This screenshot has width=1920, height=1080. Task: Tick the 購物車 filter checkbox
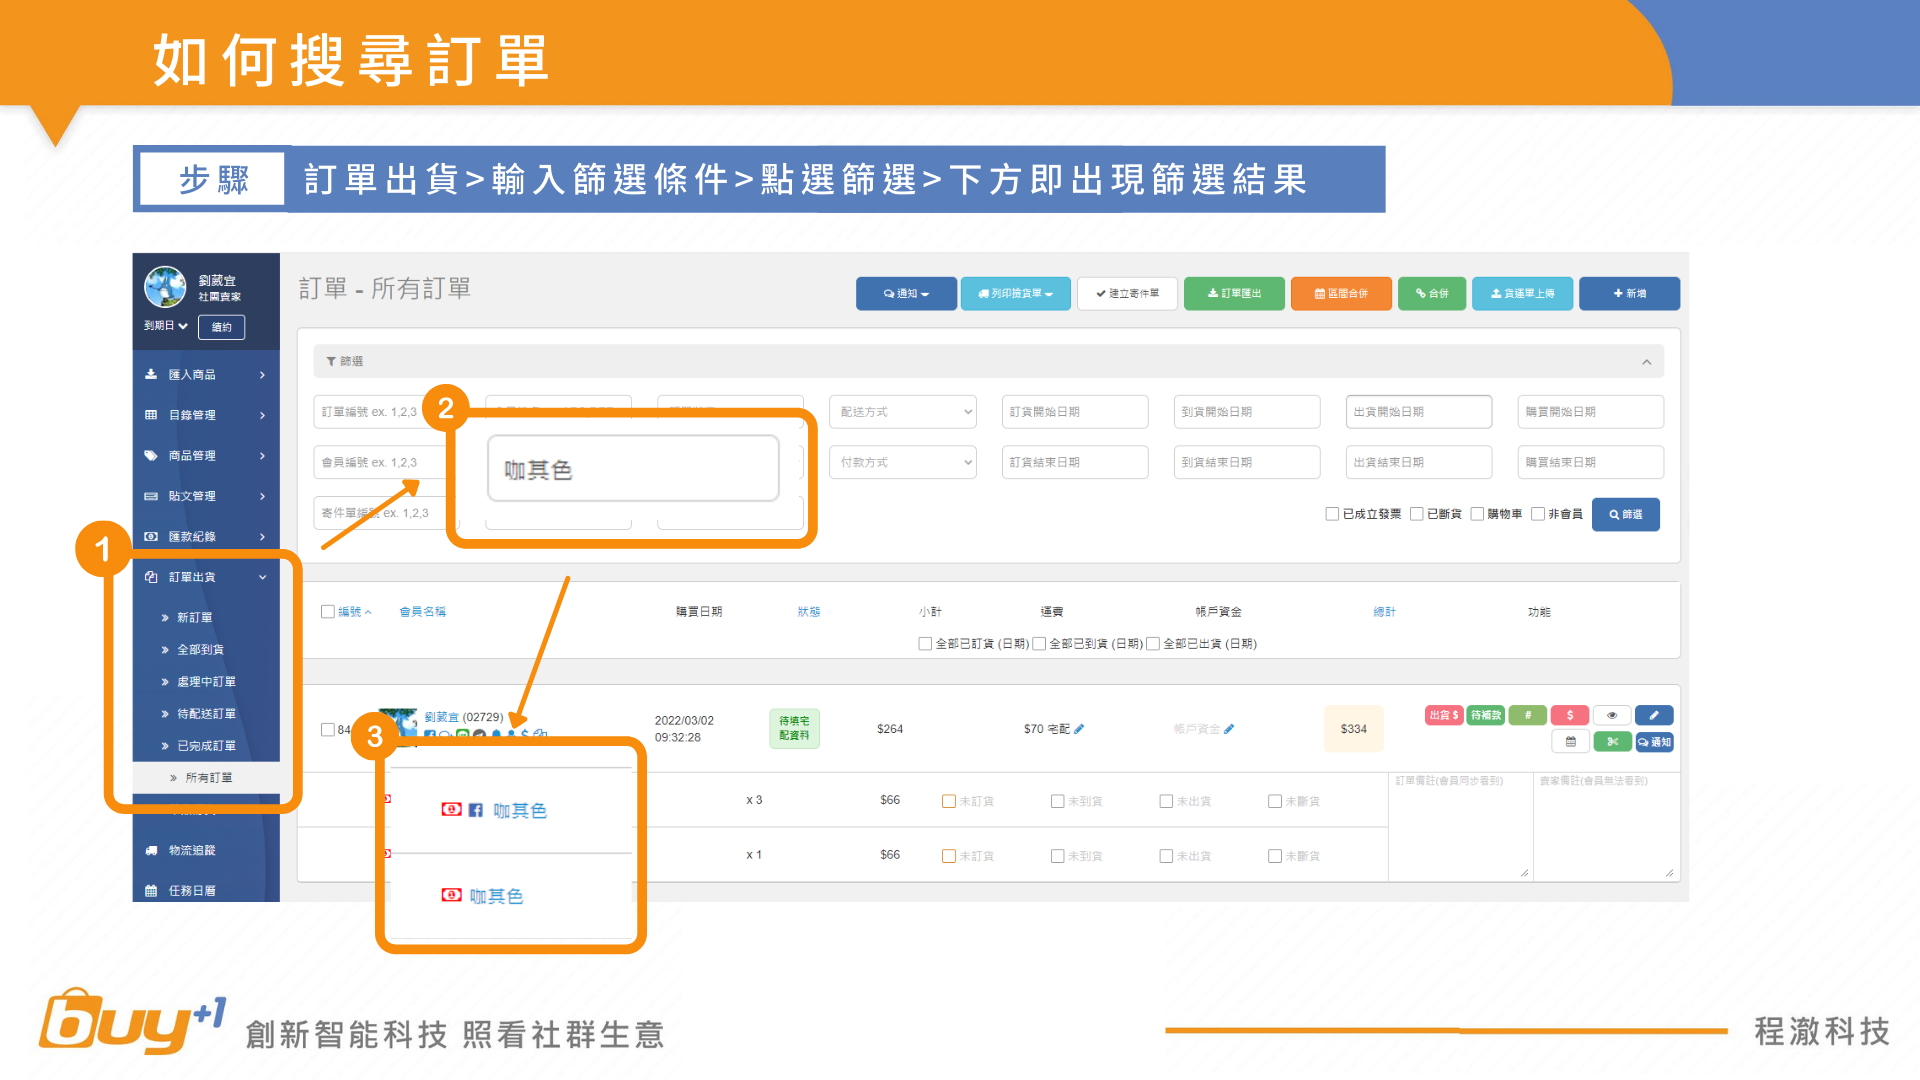[x=1477, y=514]
